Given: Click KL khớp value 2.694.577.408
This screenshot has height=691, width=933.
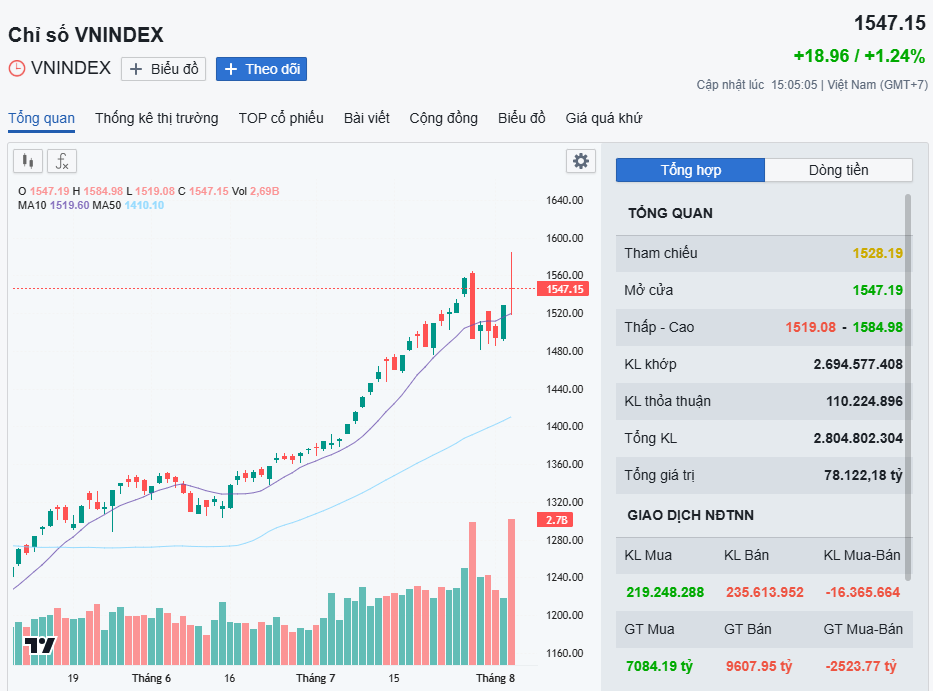Looking at the screenshot, I should click(858, 364).
